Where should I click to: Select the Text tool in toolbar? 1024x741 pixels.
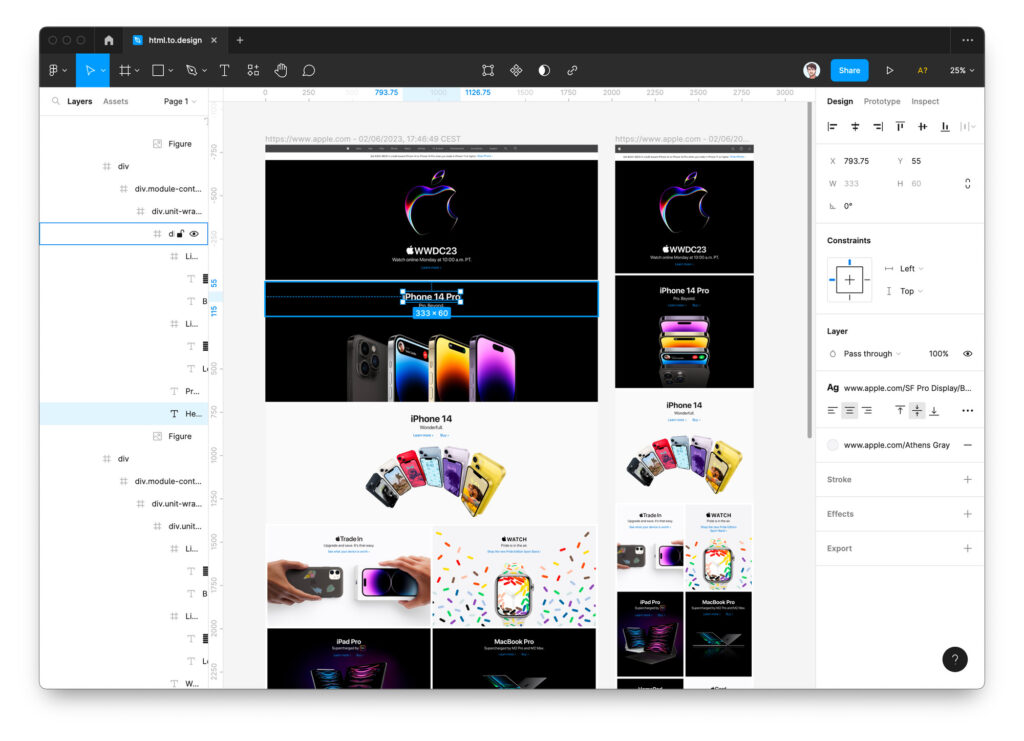224,70
